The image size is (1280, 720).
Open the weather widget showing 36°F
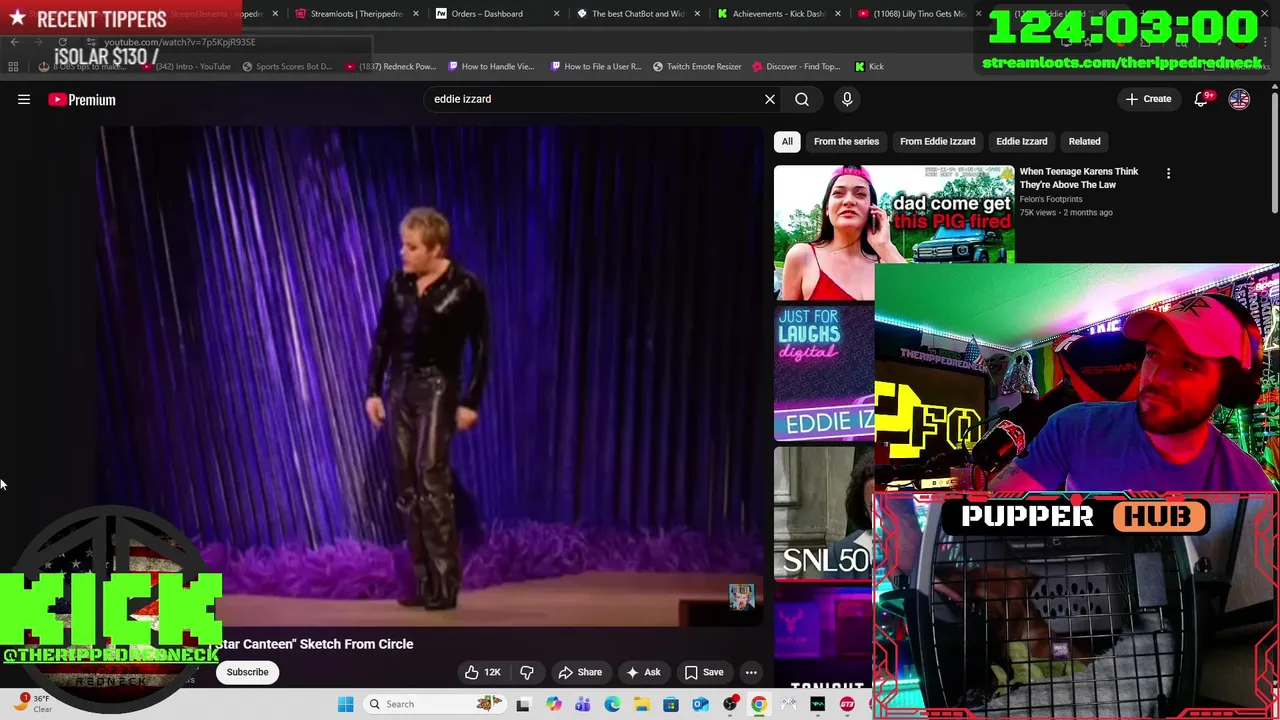click(32, 703)
